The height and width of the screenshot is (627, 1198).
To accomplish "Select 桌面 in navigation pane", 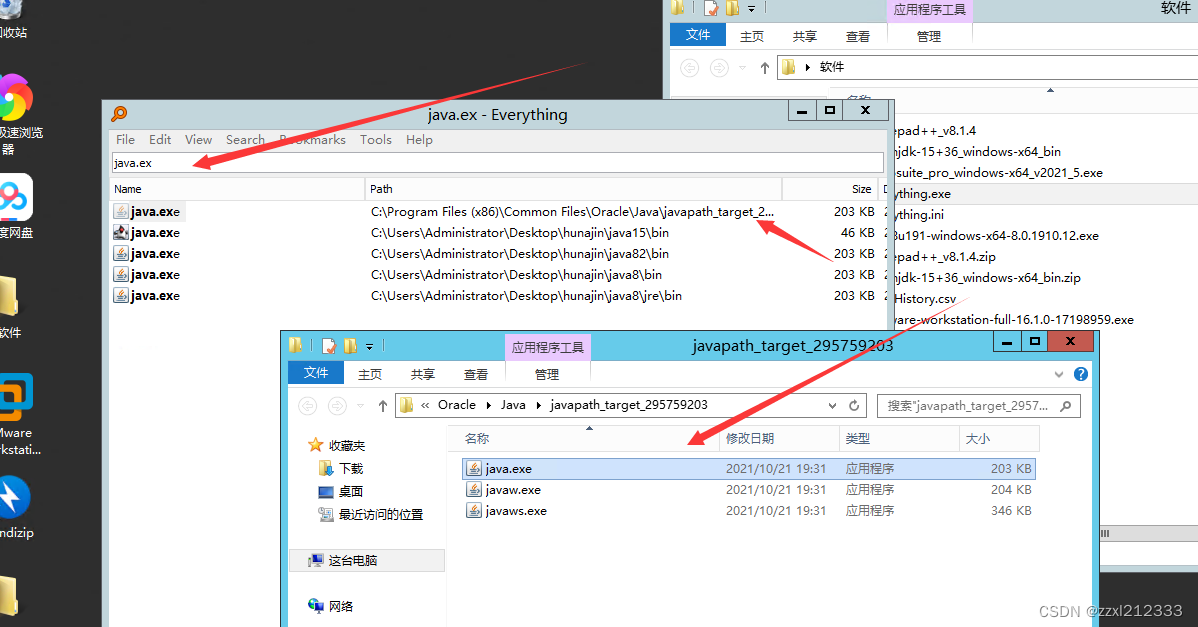I will tap(341, 491).
